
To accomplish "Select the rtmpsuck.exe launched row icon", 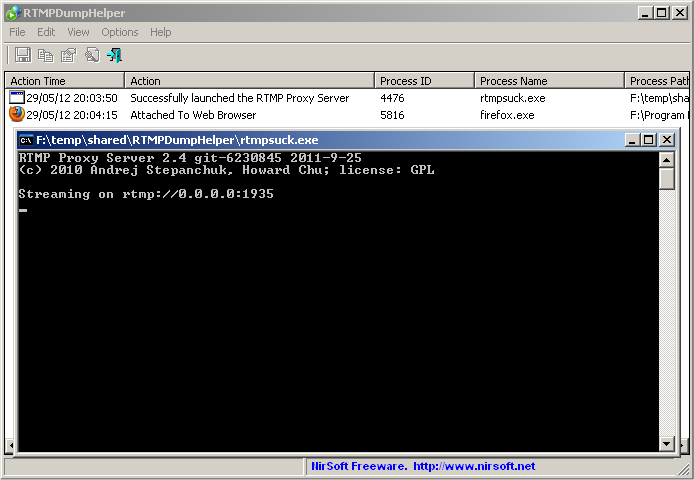I will 17,97.
